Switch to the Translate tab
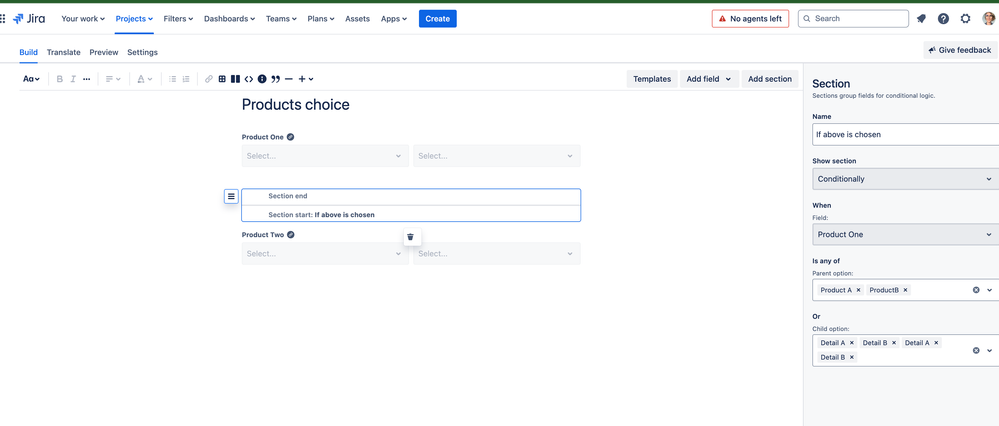999x426 pixels. (x=64, y=52)
